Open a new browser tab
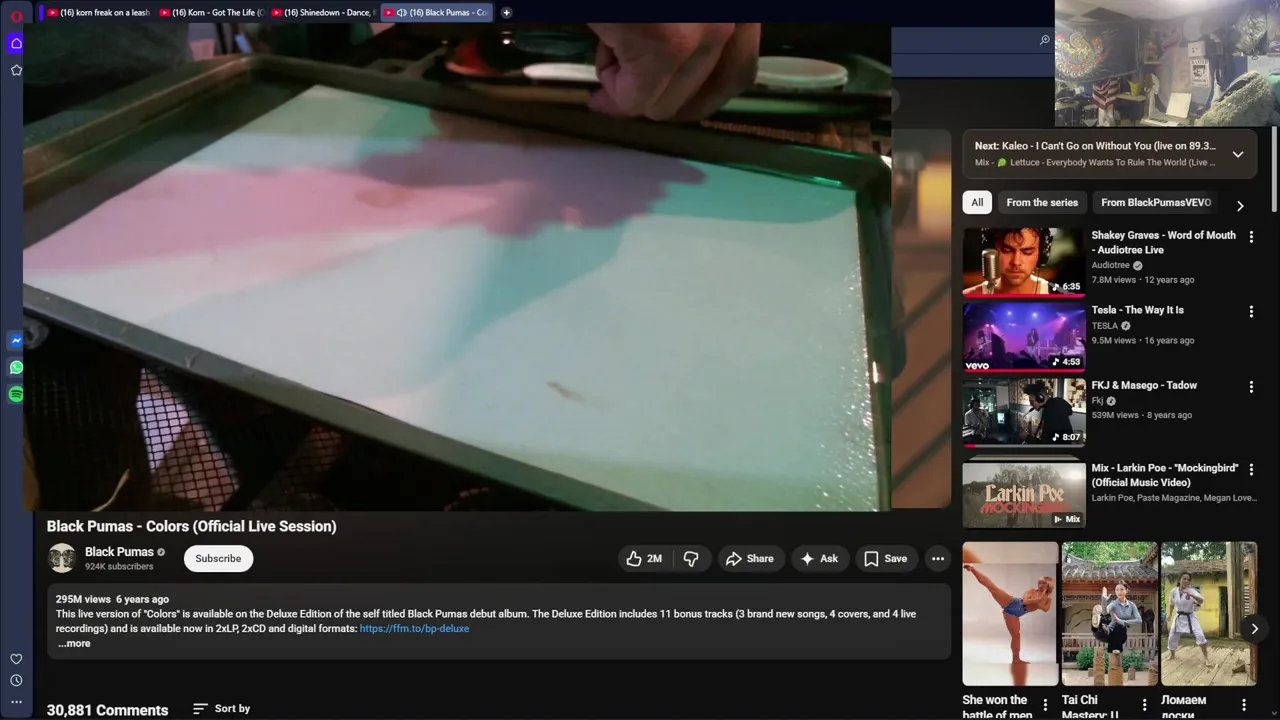Viewport: 1280px width, 720px height. 506,13
